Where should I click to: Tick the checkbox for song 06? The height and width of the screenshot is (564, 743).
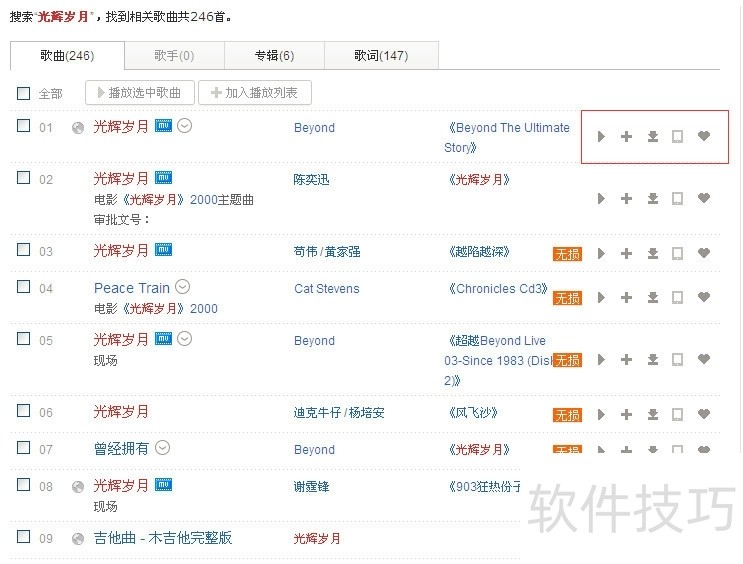(x=23, y=411)
